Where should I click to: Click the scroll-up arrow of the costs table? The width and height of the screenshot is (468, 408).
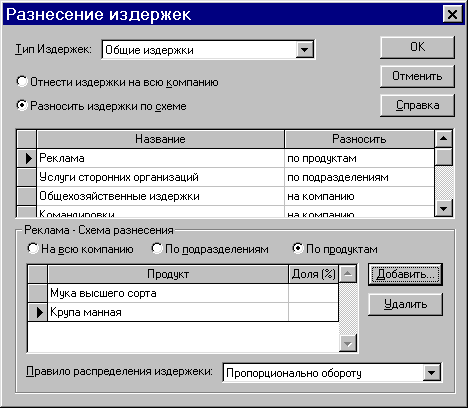pyautogui.click(x=443, y=139)
